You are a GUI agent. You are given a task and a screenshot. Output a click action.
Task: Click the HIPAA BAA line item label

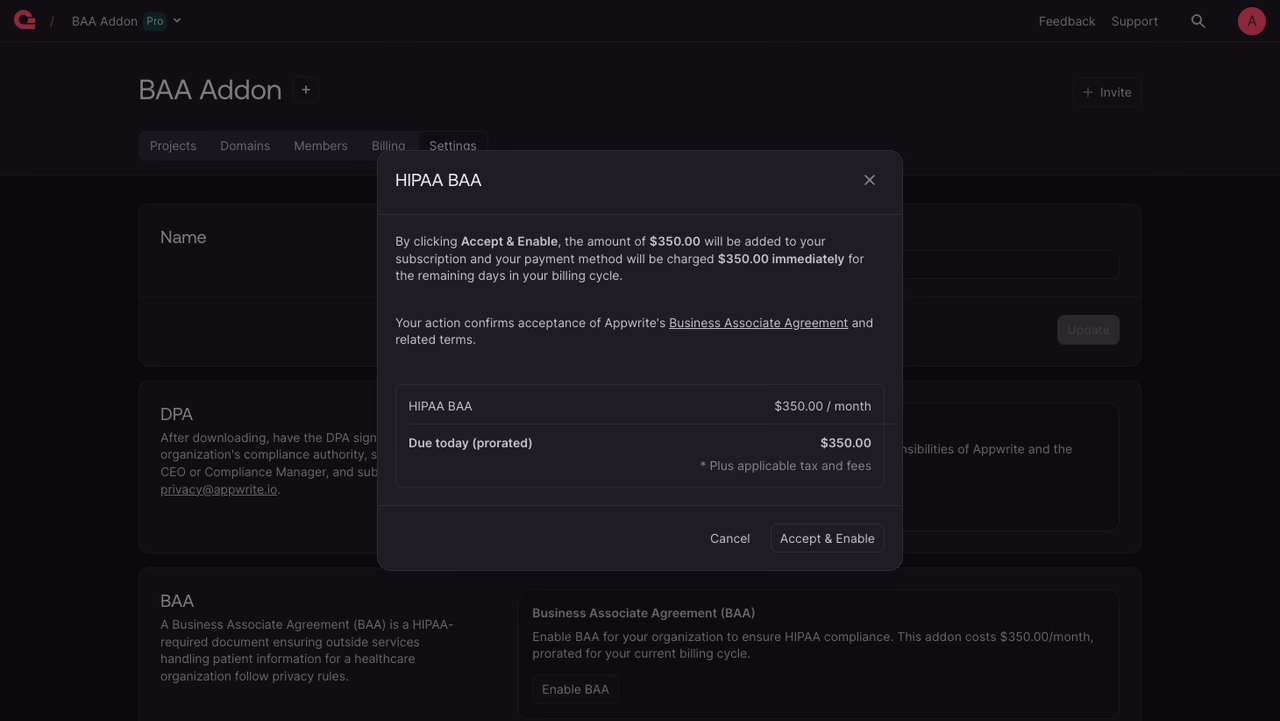440,406
